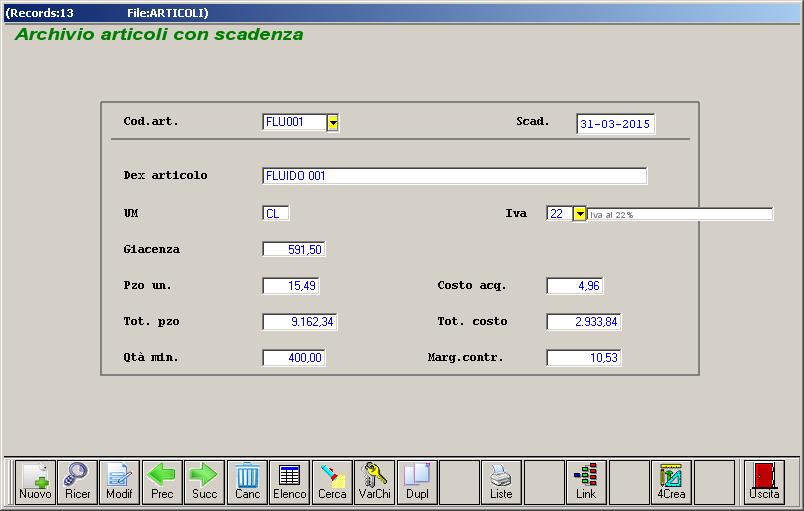Print lists using Liste
The image size is (804, 511).
[x=501, y=482]
